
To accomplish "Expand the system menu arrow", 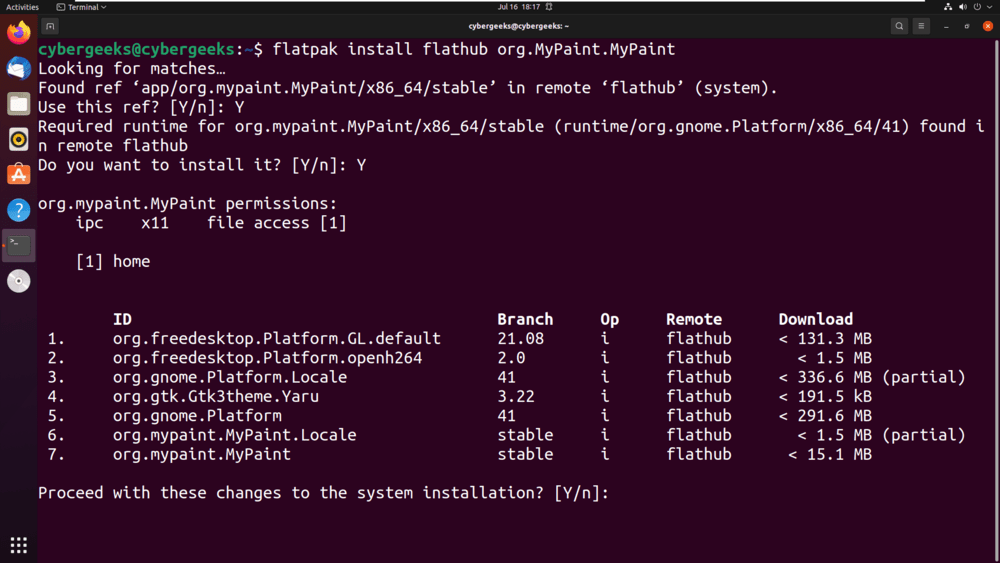I will [989, 7].
